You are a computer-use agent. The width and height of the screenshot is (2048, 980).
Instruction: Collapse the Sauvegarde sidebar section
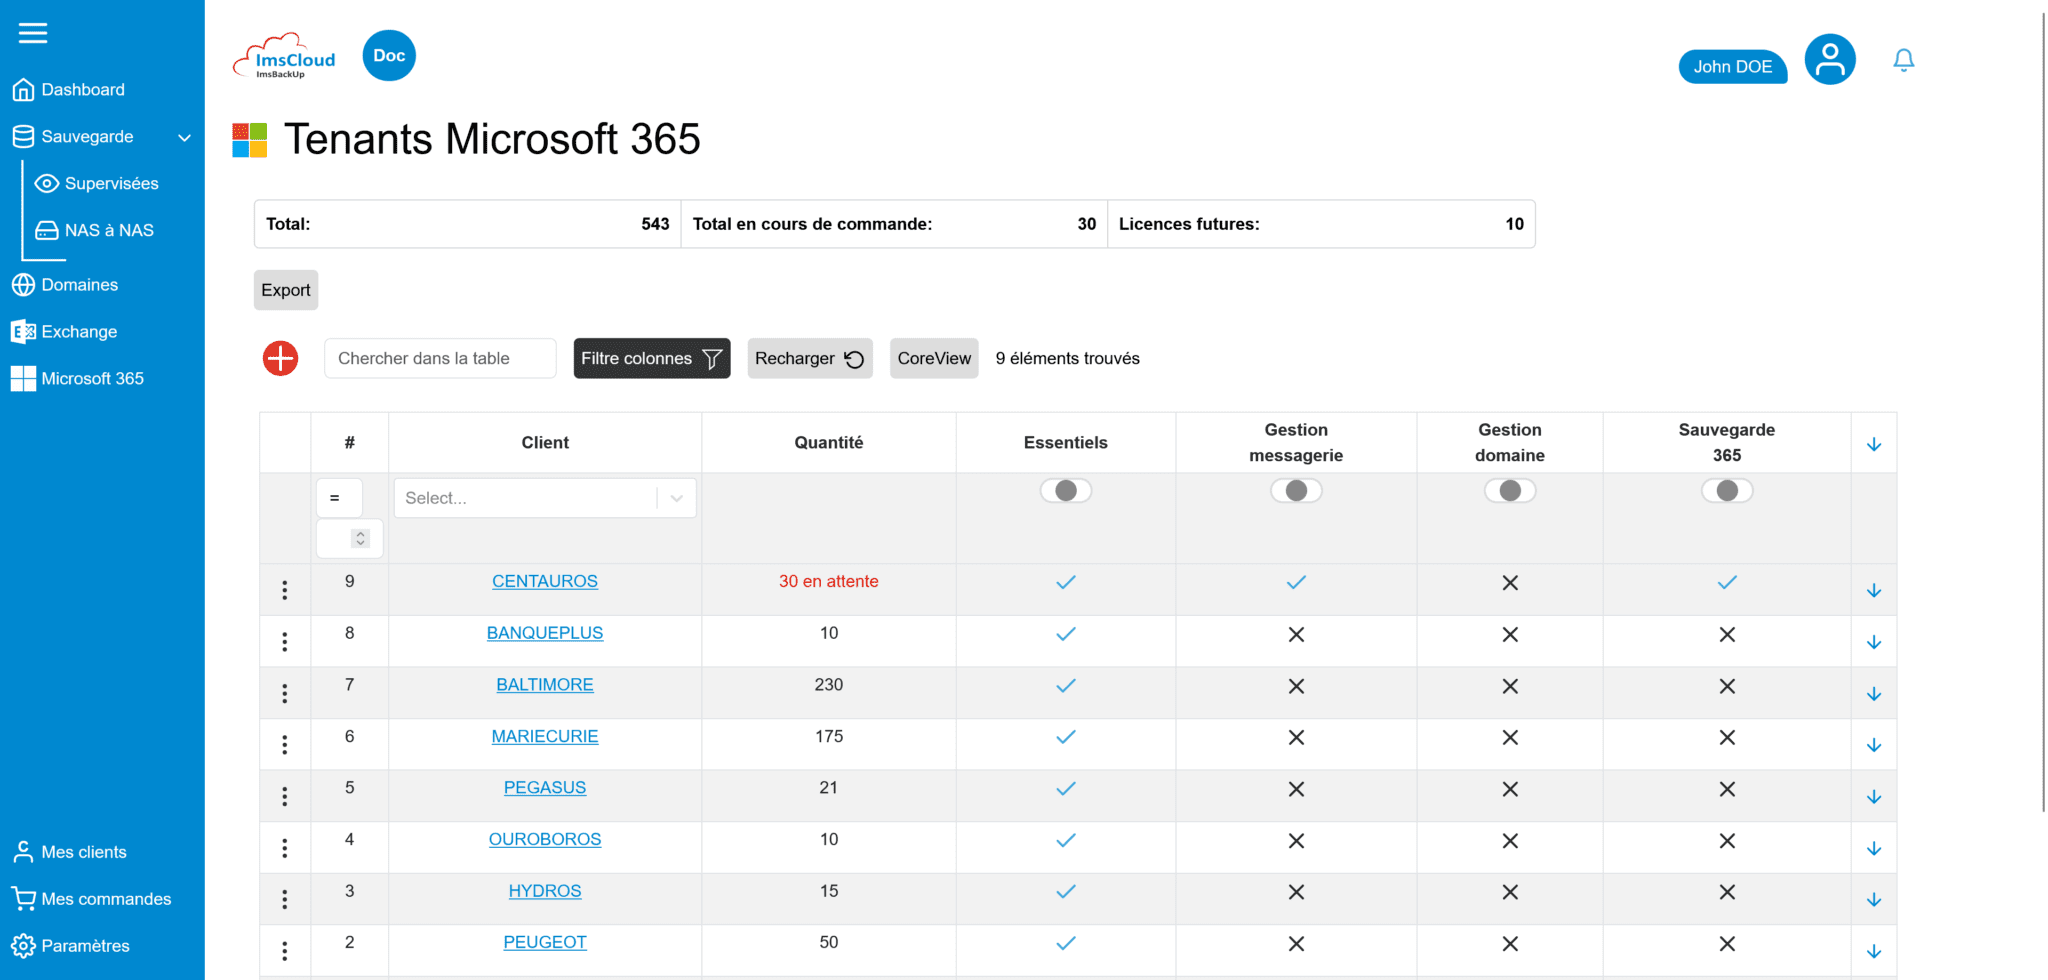pos(184,137)
